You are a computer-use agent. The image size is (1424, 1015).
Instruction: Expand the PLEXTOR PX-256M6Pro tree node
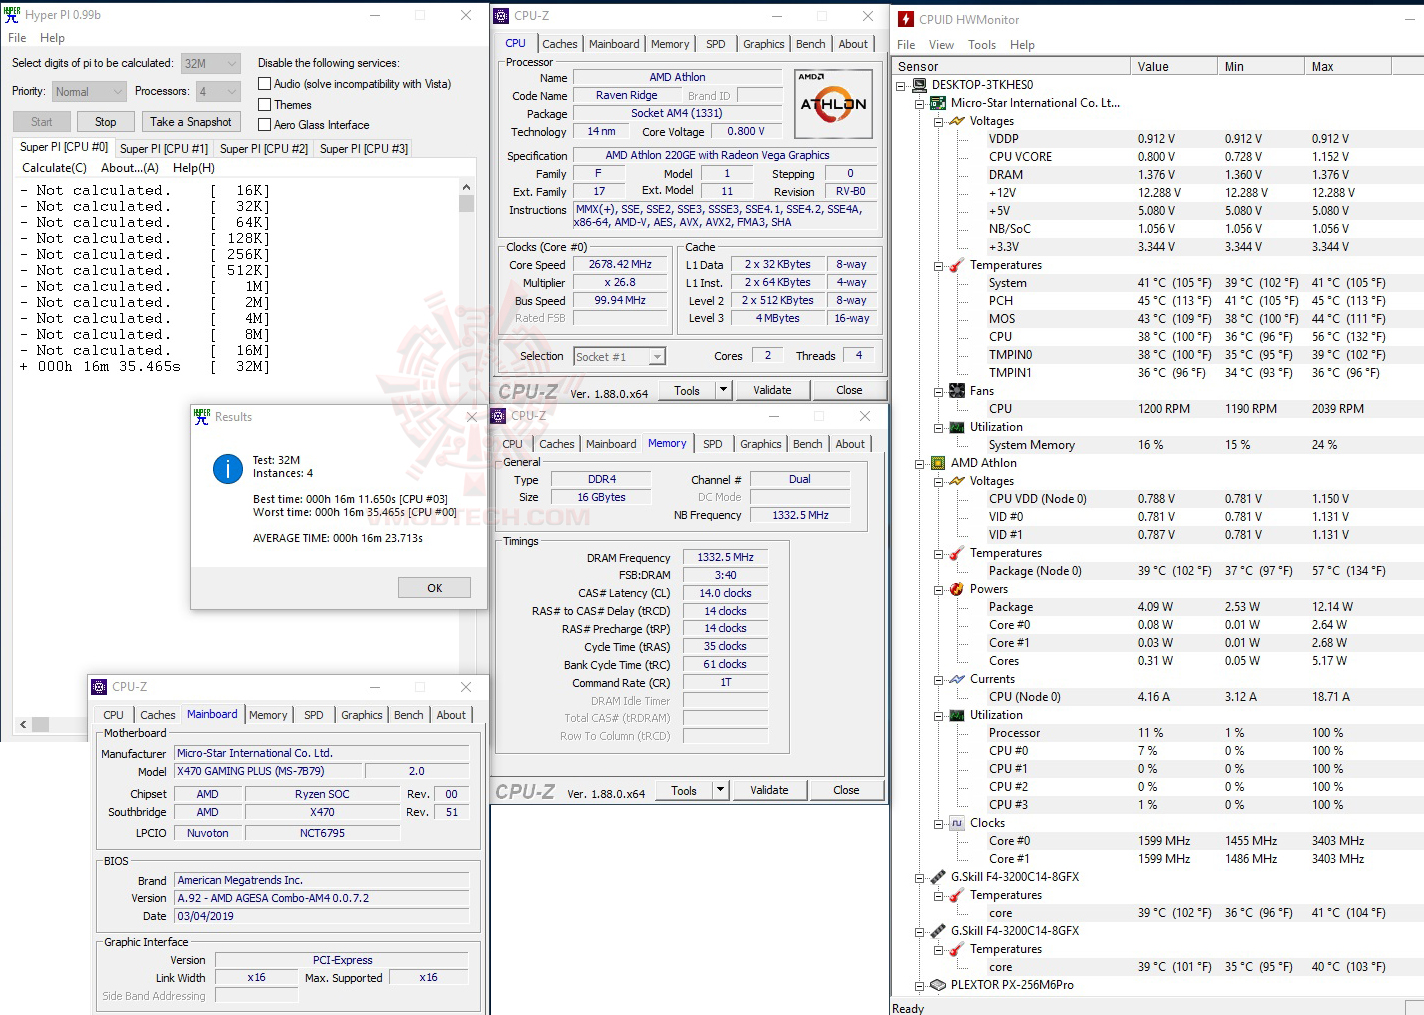920,985
